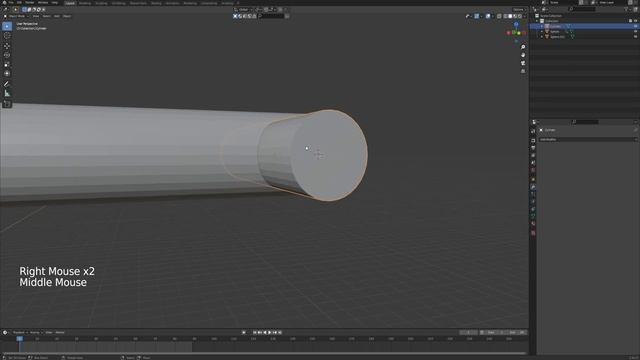Open timeline Keying popover
Viewport: 640px width, 360px height.
click(x=35, y=333)
